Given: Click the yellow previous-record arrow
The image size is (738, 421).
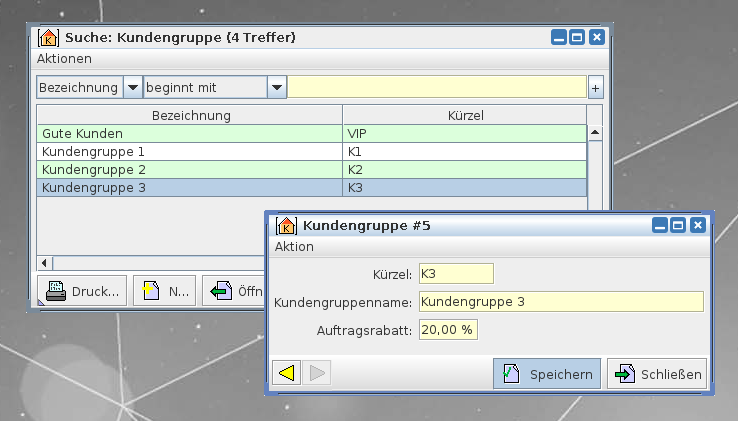Looking at the screenshot, I should click(286, 374).
